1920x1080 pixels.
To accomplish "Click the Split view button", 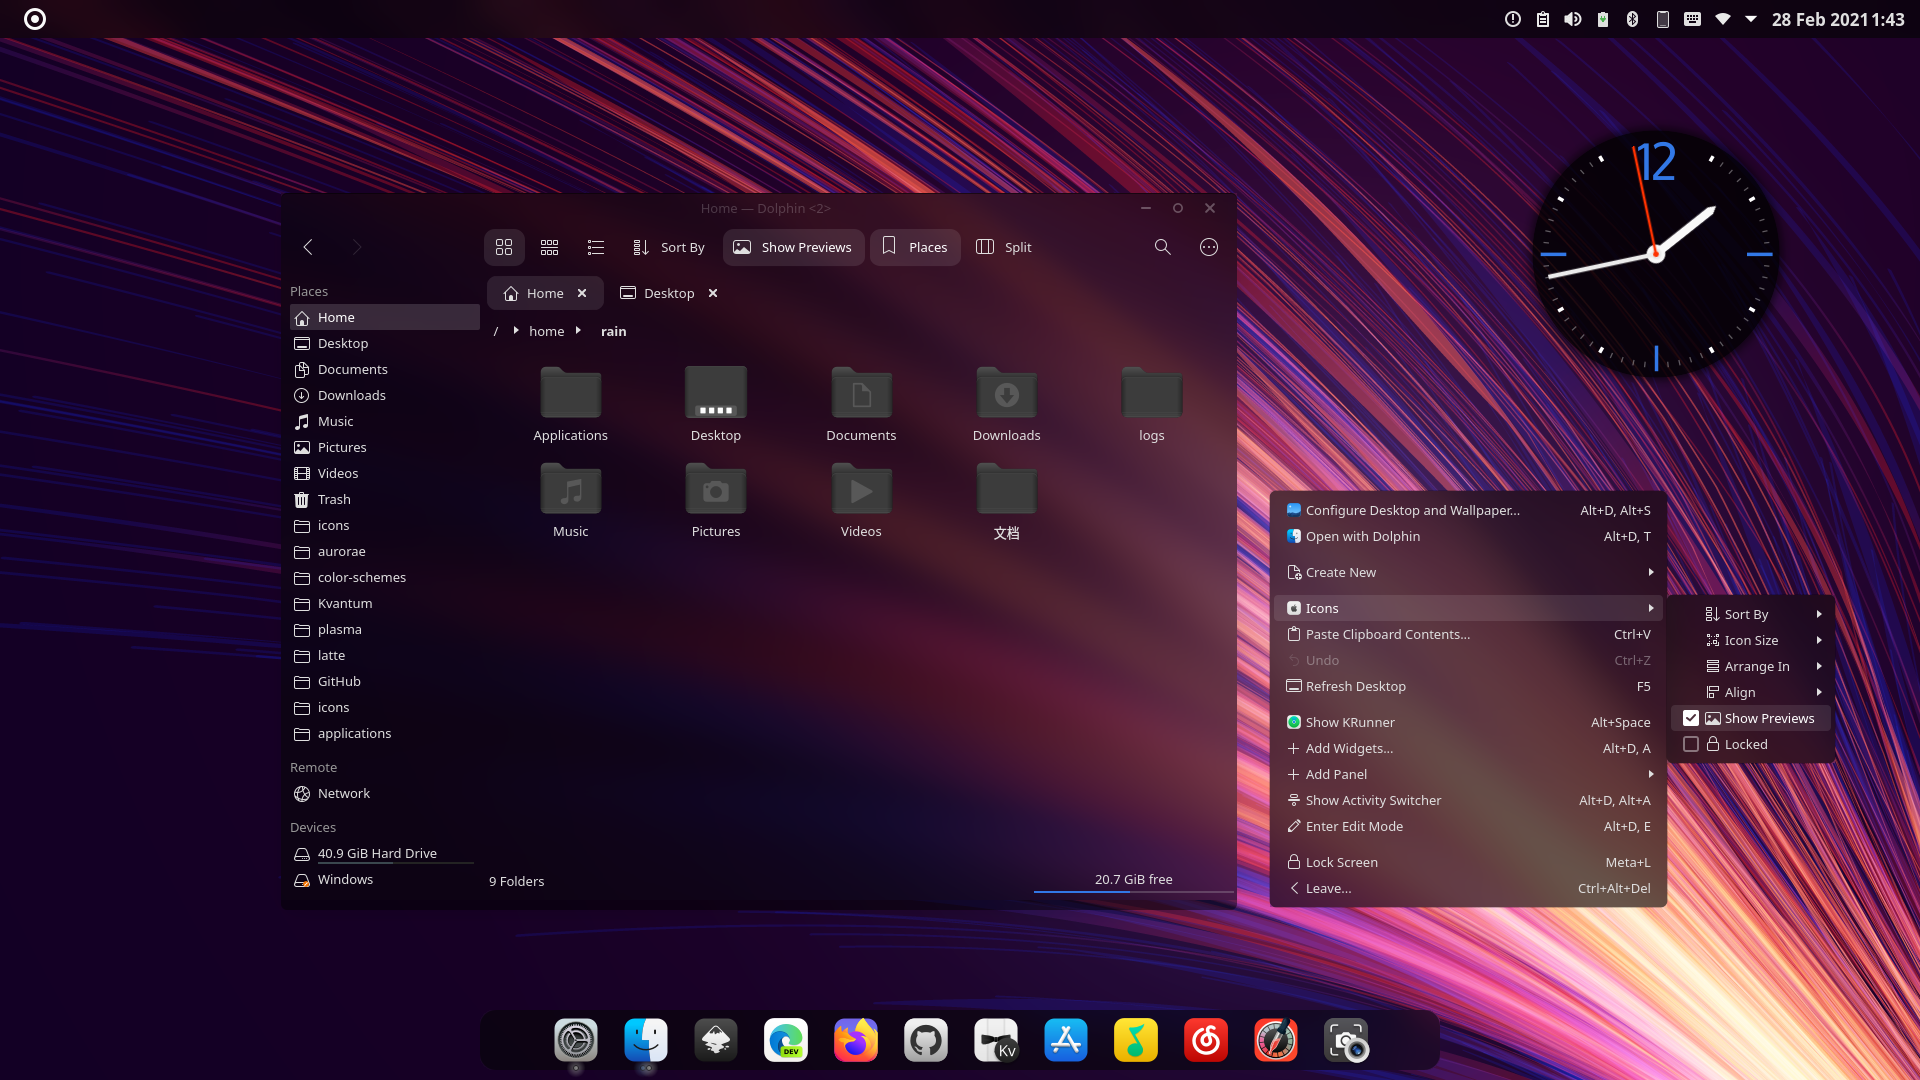I will pyautogui.click(x=1004, y=247).
